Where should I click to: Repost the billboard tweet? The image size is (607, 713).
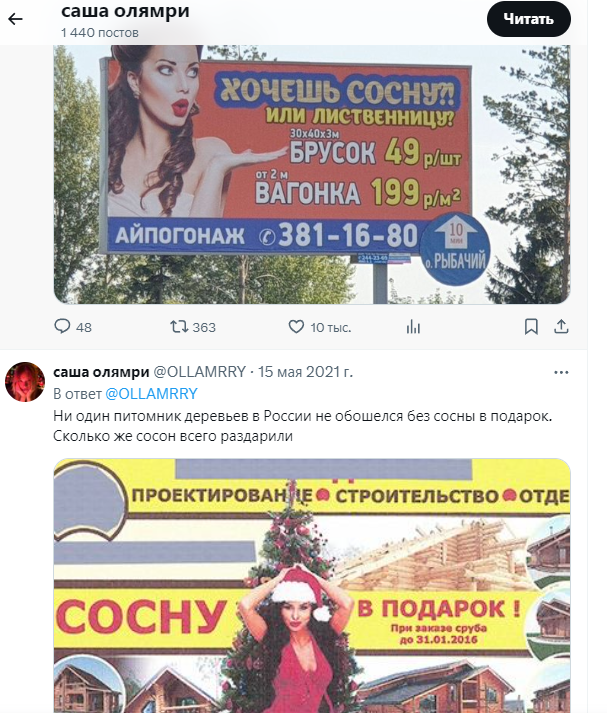tap(179, 326)
